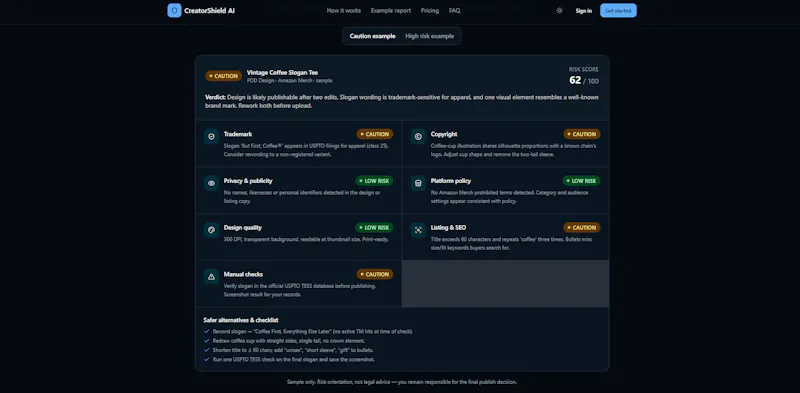800x393 pixels.
Task: Click the Trademark shield icon
Action: (211, 136)
